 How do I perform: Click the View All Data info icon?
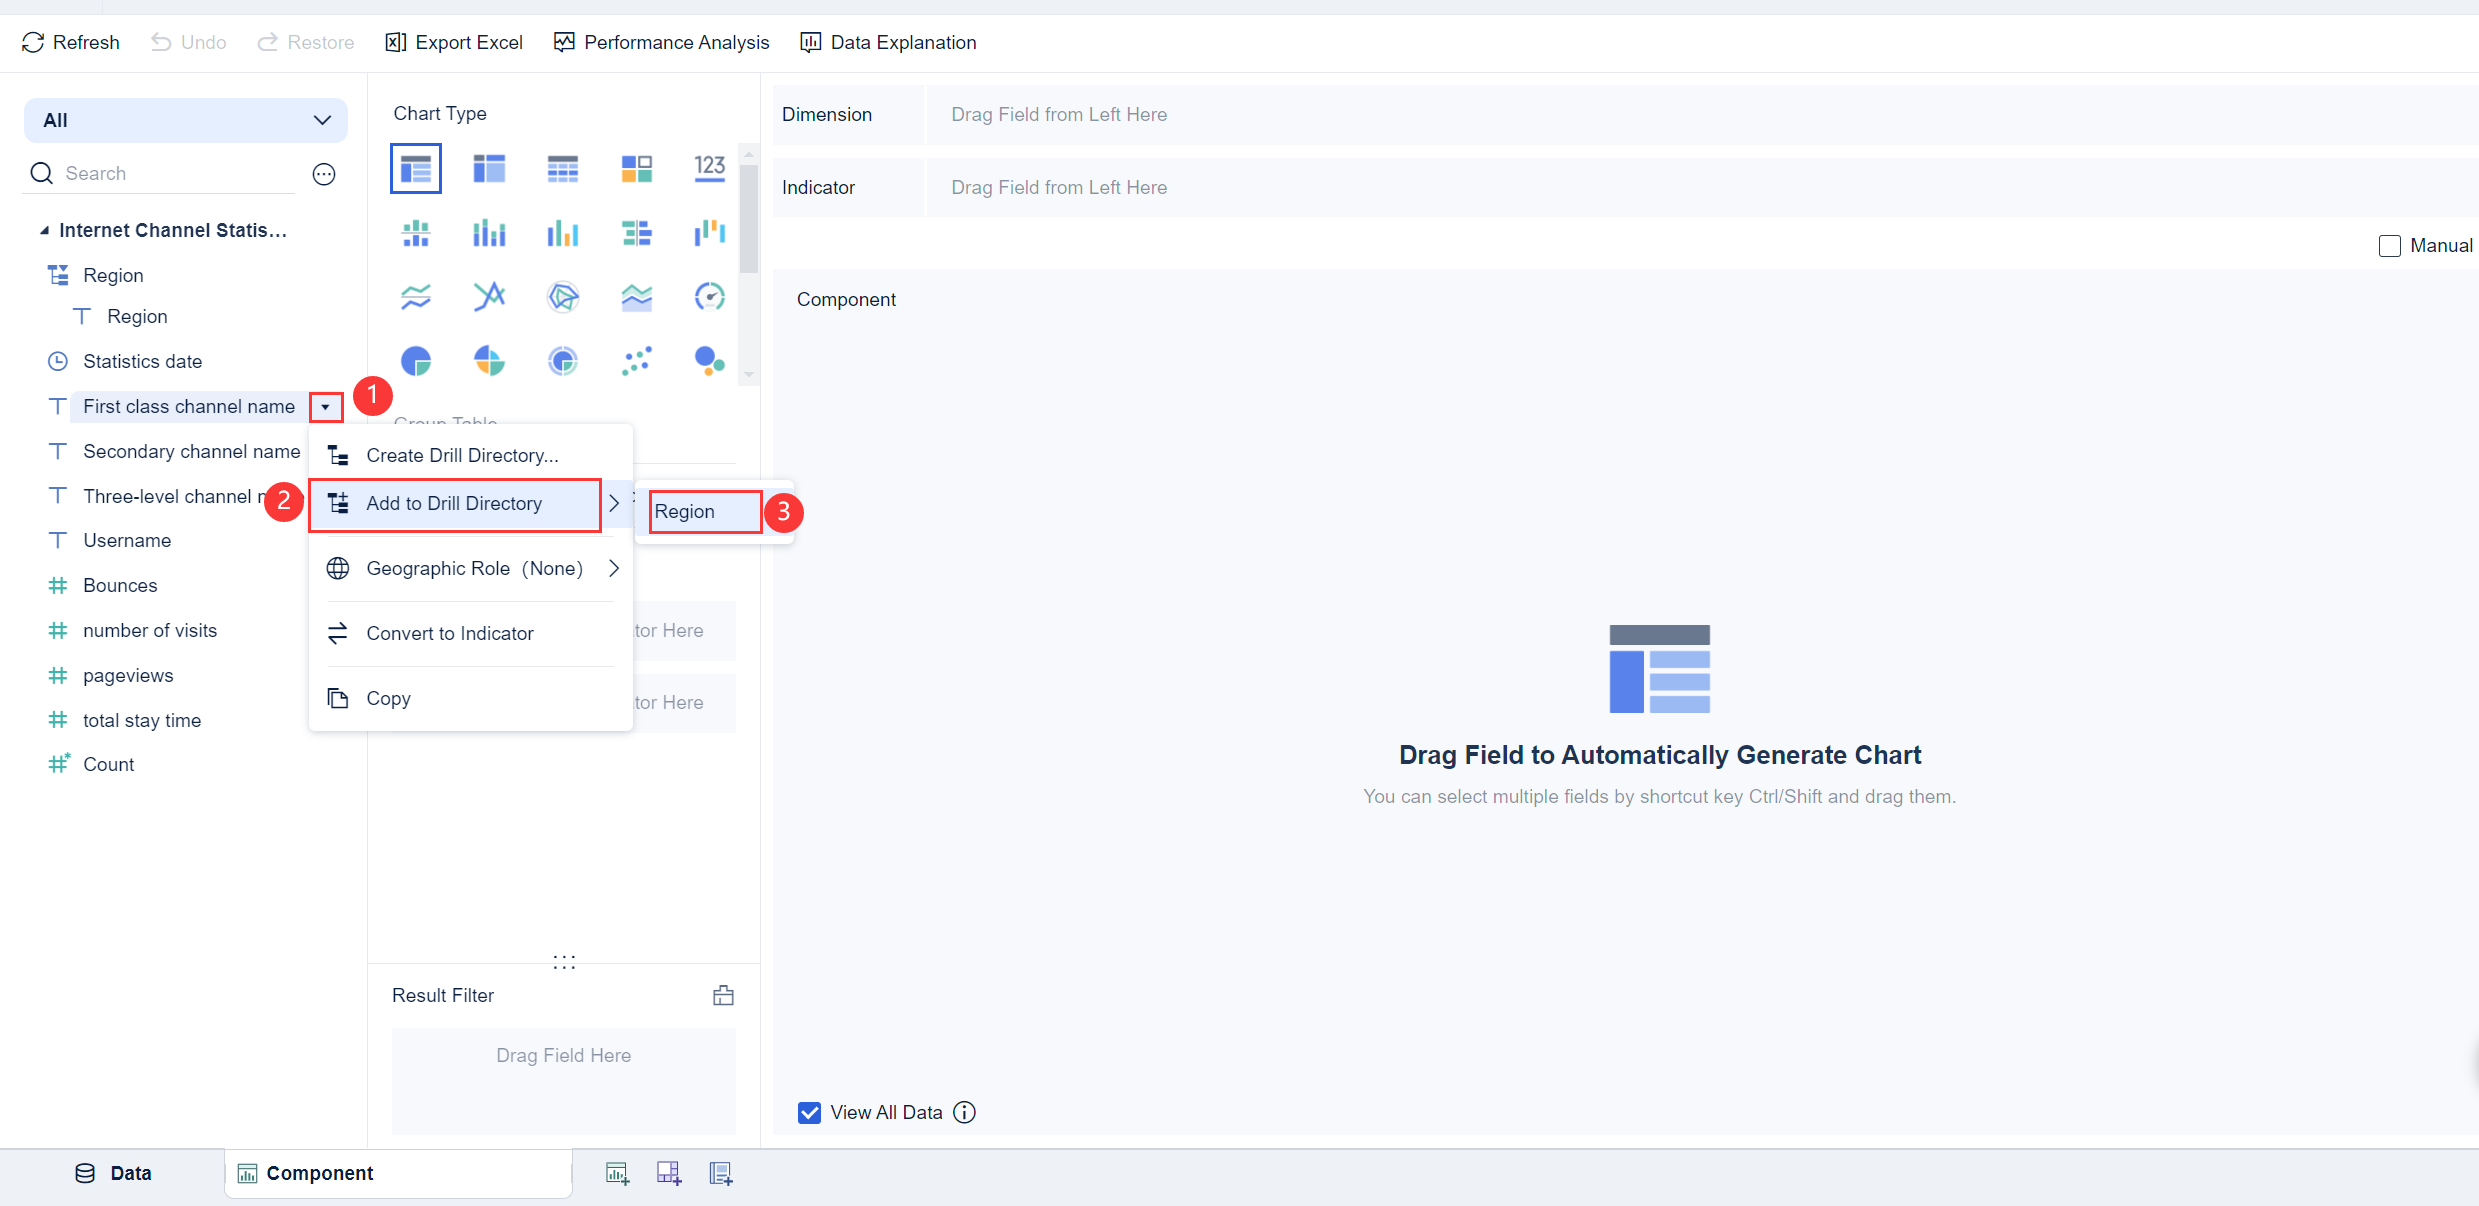click(x=964, y=1112)
